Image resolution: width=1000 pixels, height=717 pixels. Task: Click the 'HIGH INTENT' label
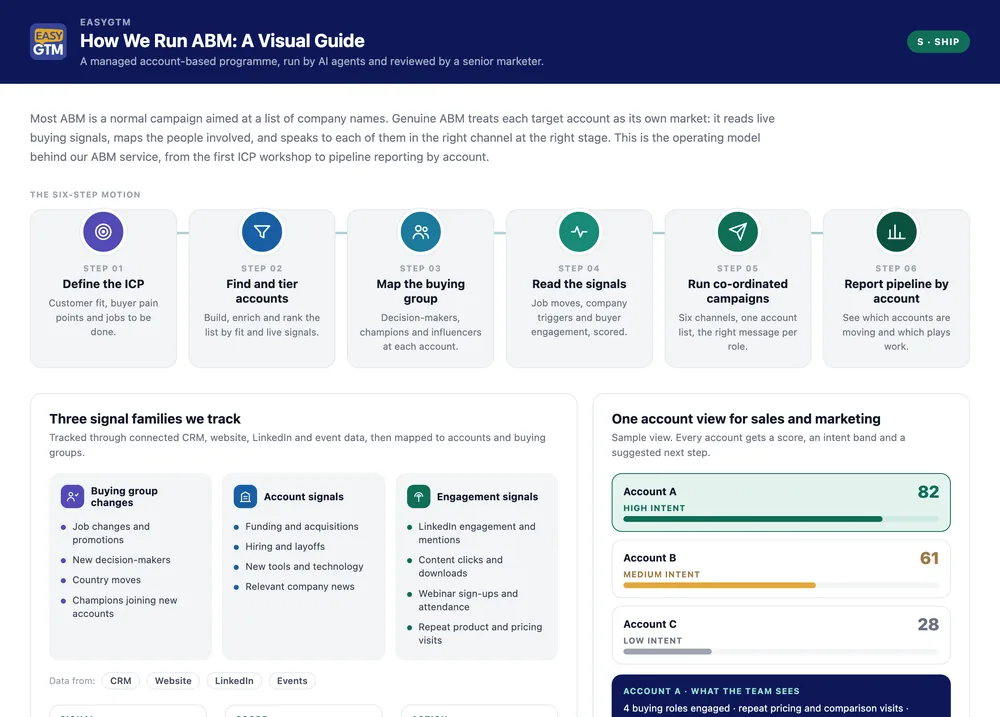(x=654, y=508)
